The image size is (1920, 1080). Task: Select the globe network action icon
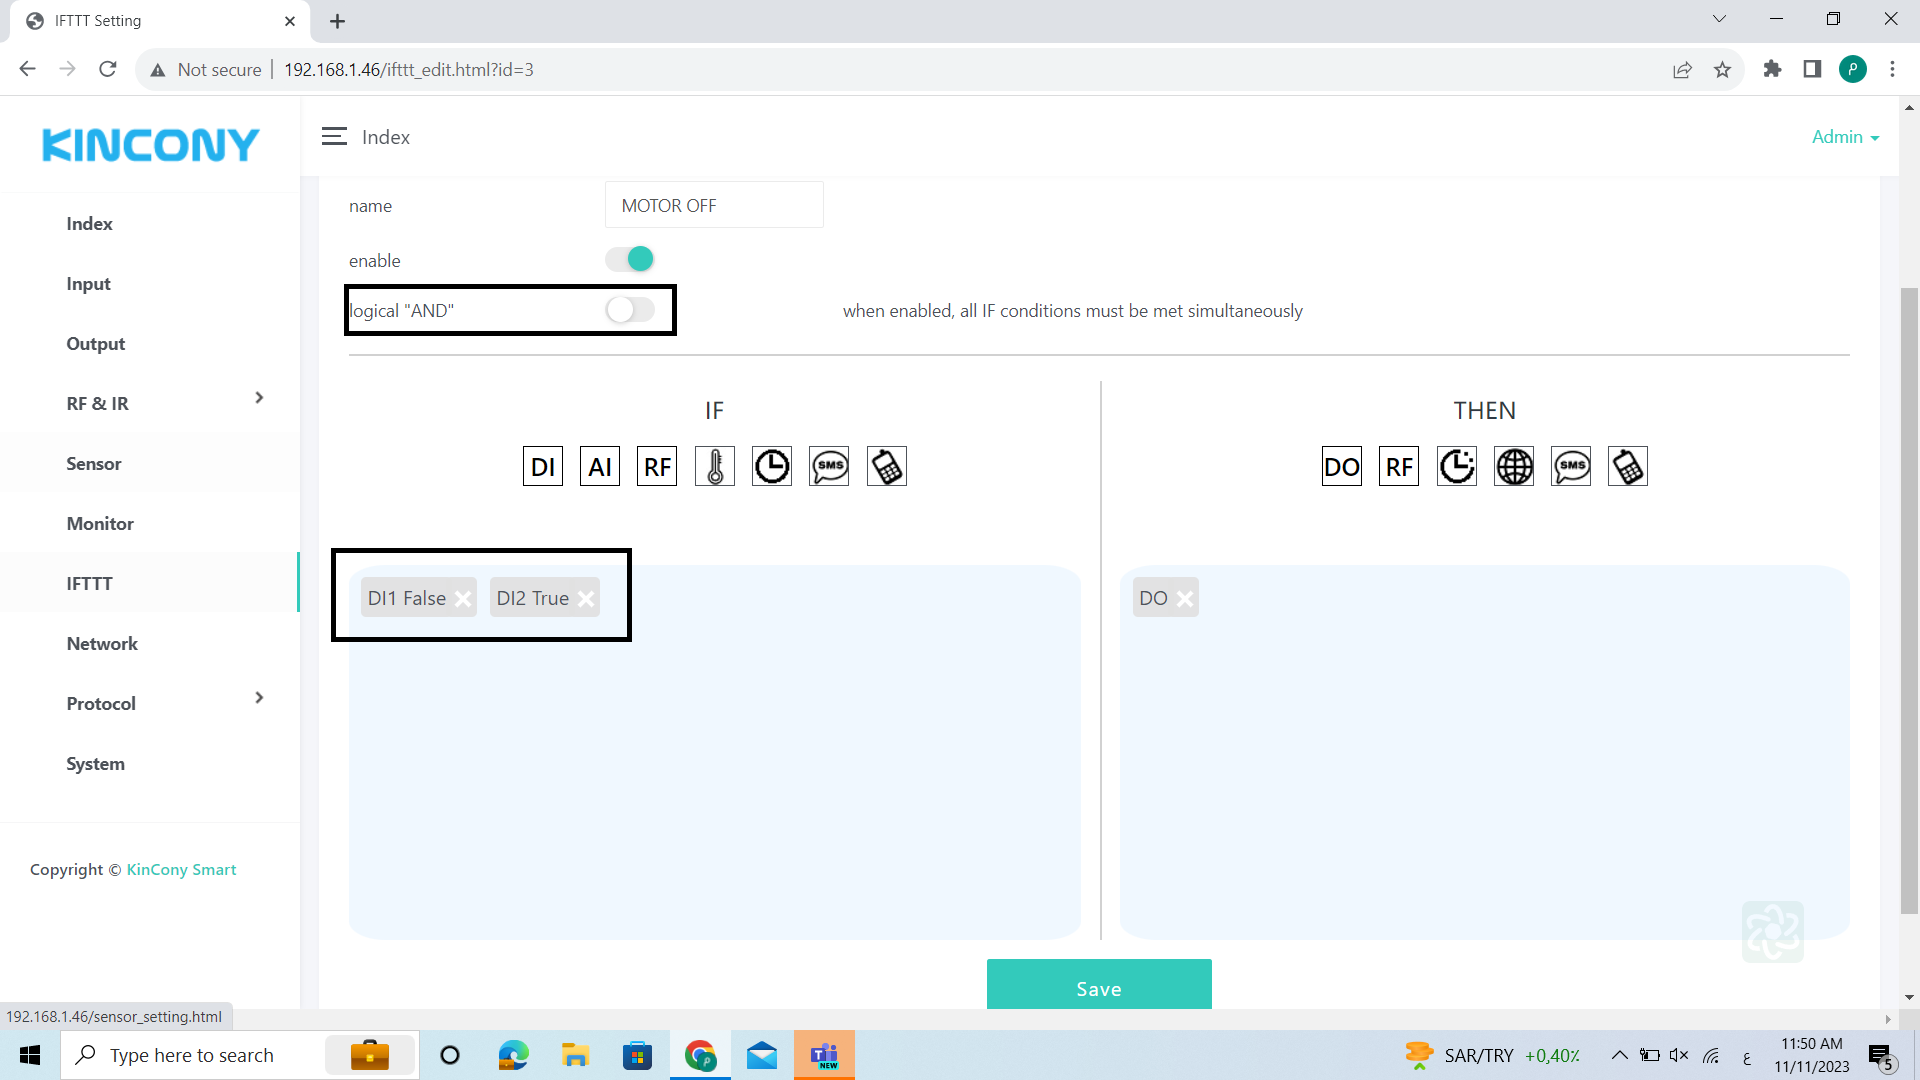point(1513,467)
